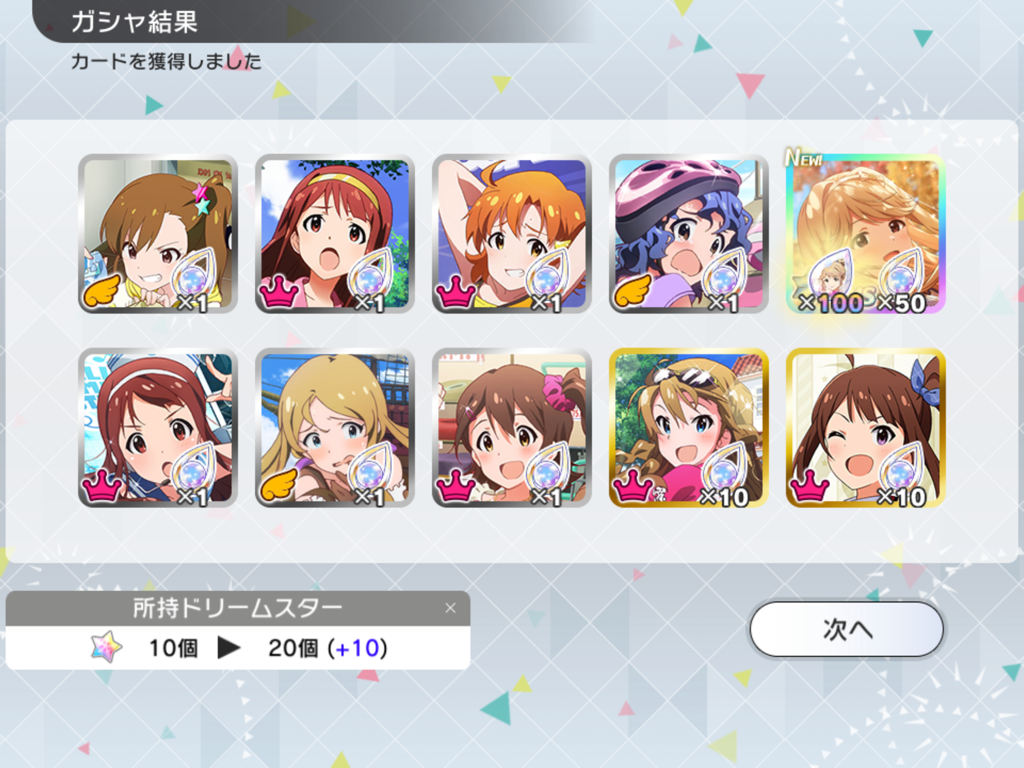1024x768 pixels.
Task: Select the pink scrunchie brunette card
Action: tap(511, 428)
